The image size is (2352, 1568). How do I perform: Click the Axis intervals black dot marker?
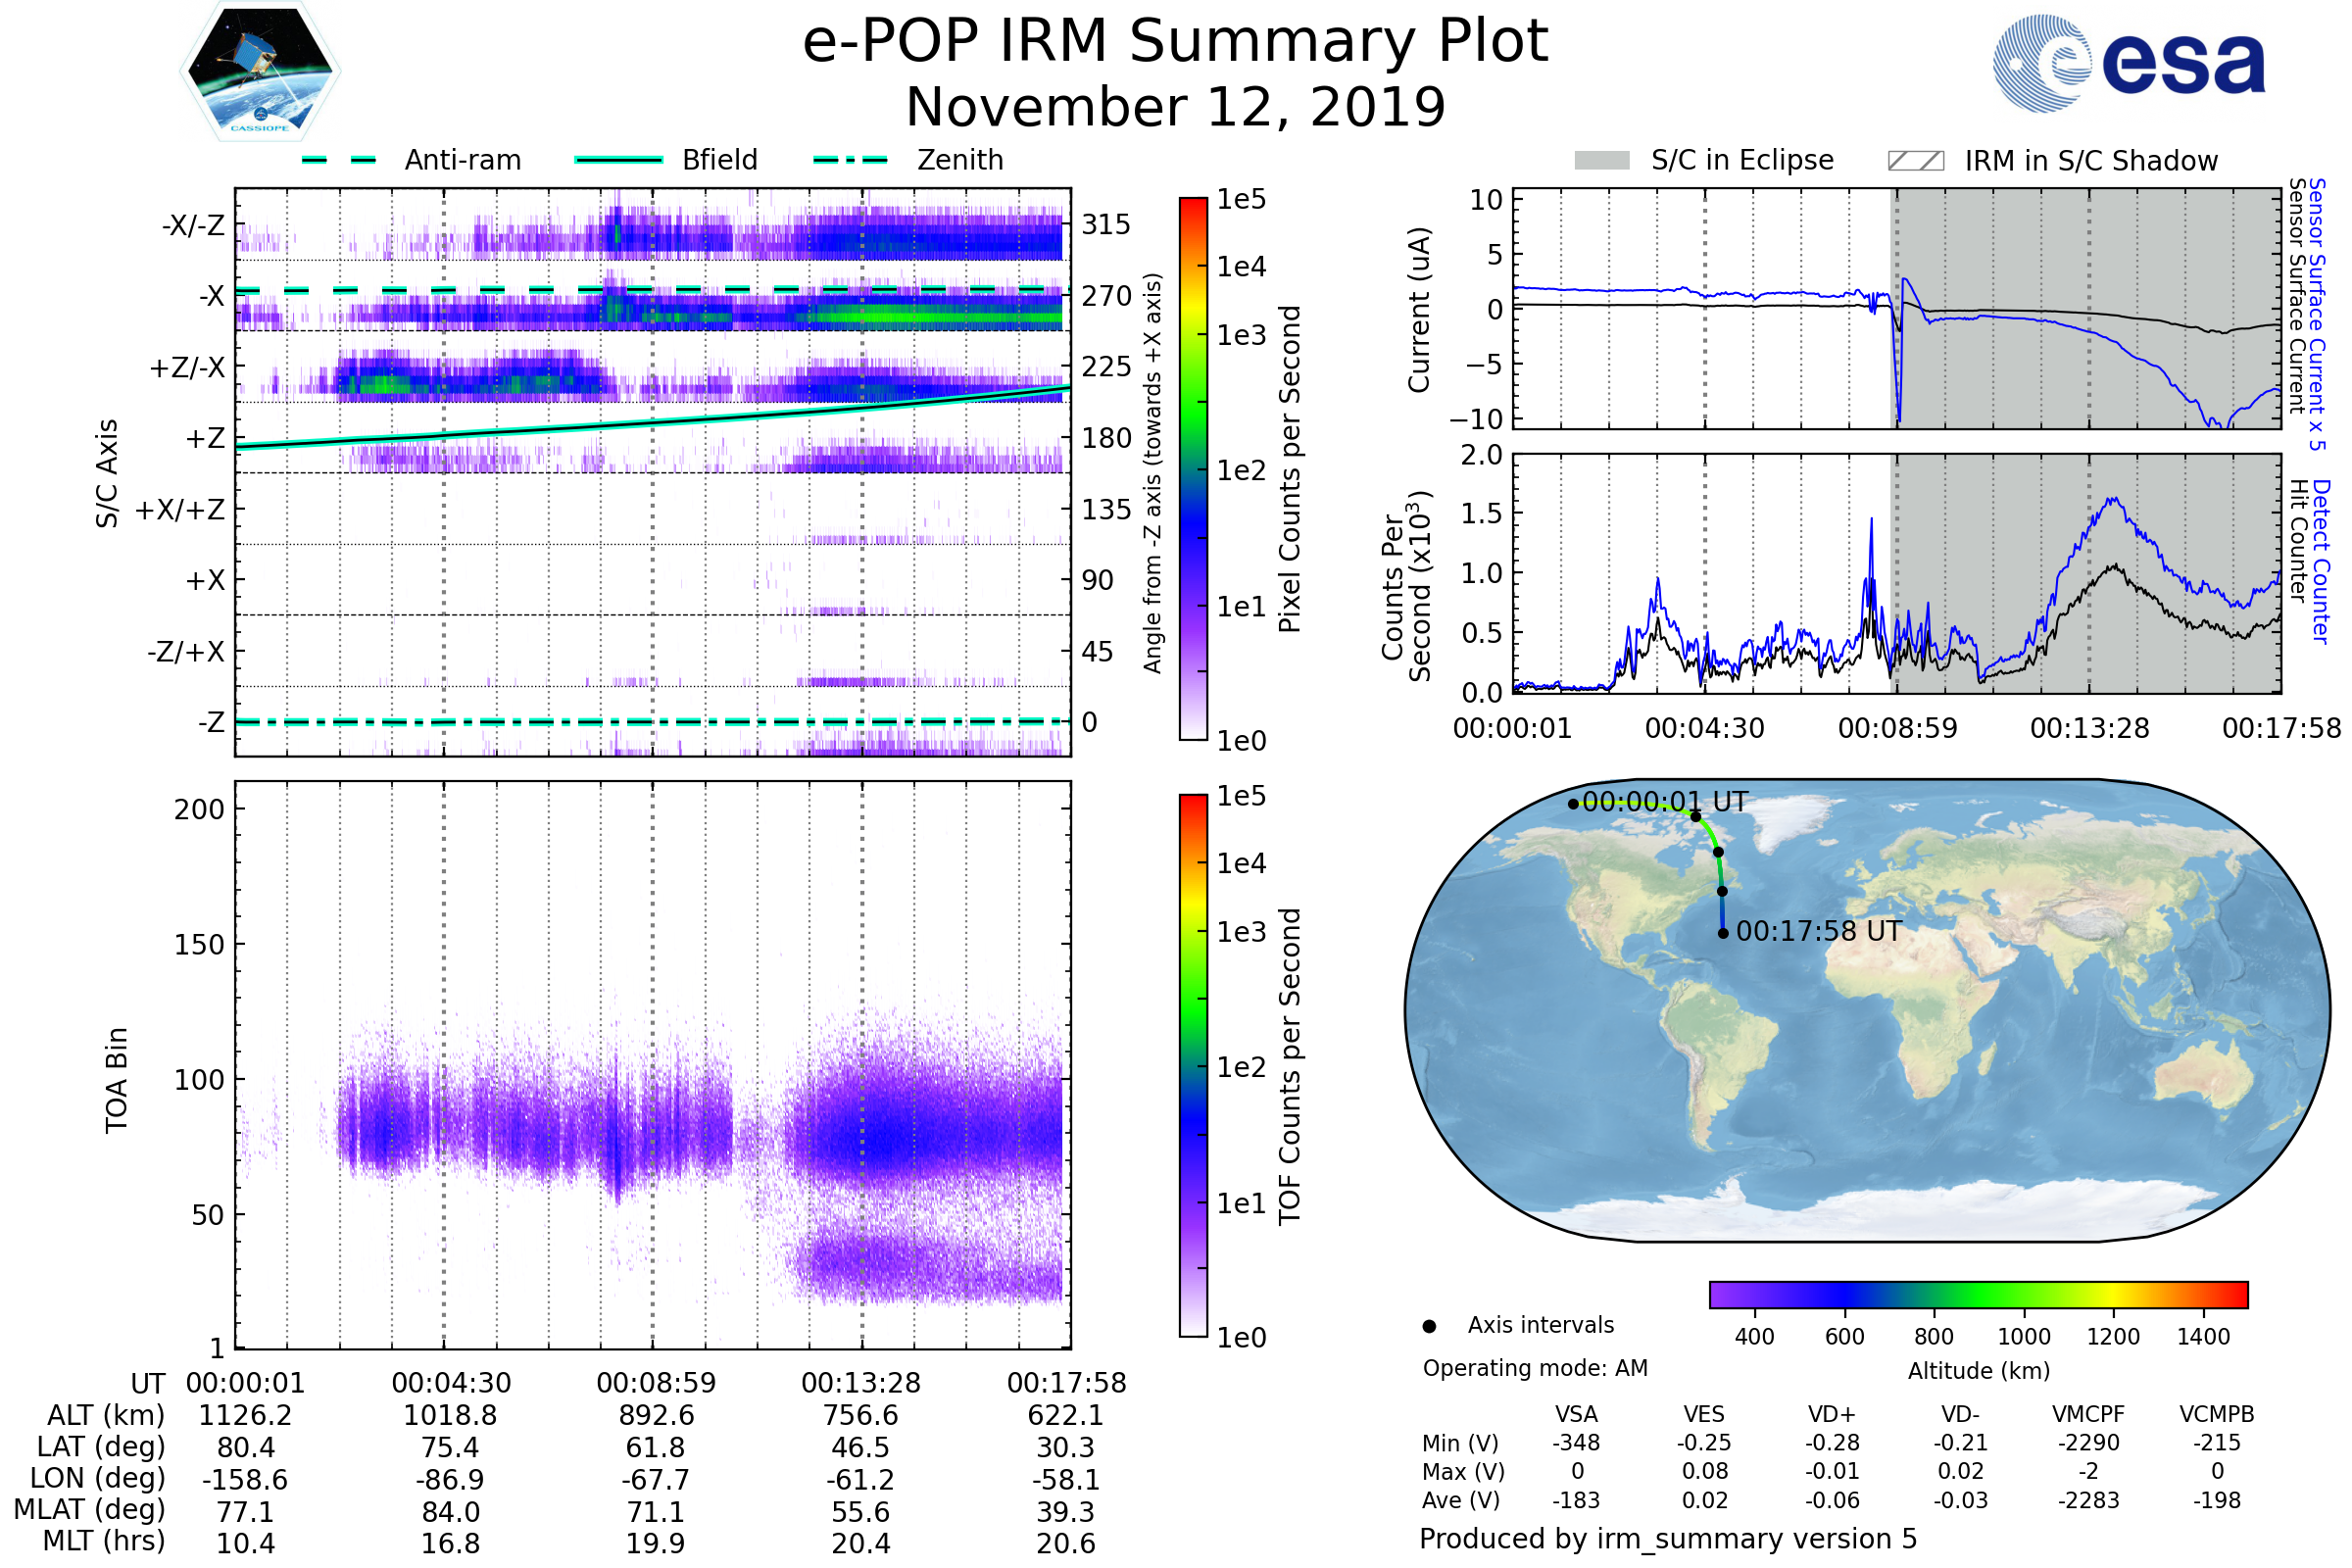coord(1429,1326)
